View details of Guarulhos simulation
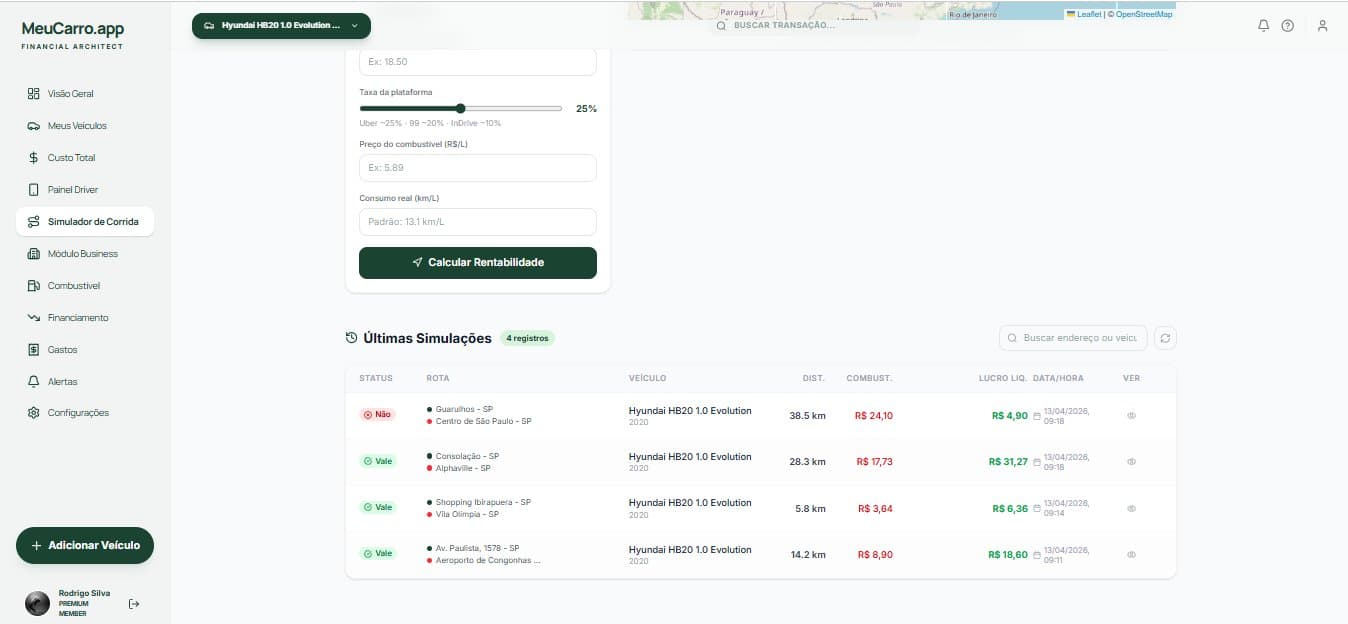Viewport: 1348px width, 624px height. 1131,416
